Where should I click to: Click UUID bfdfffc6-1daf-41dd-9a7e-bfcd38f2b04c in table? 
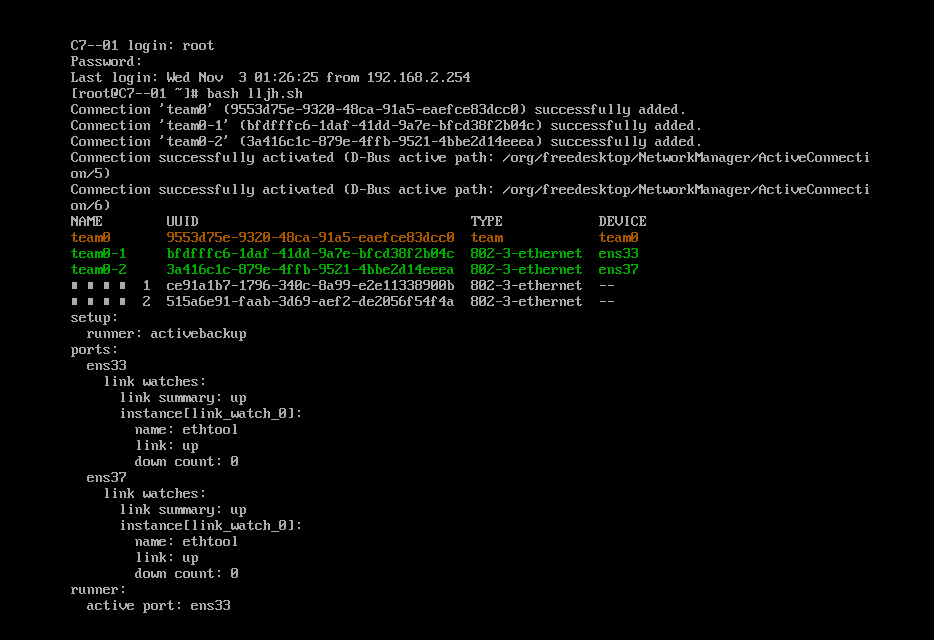[x=310, y=254]
